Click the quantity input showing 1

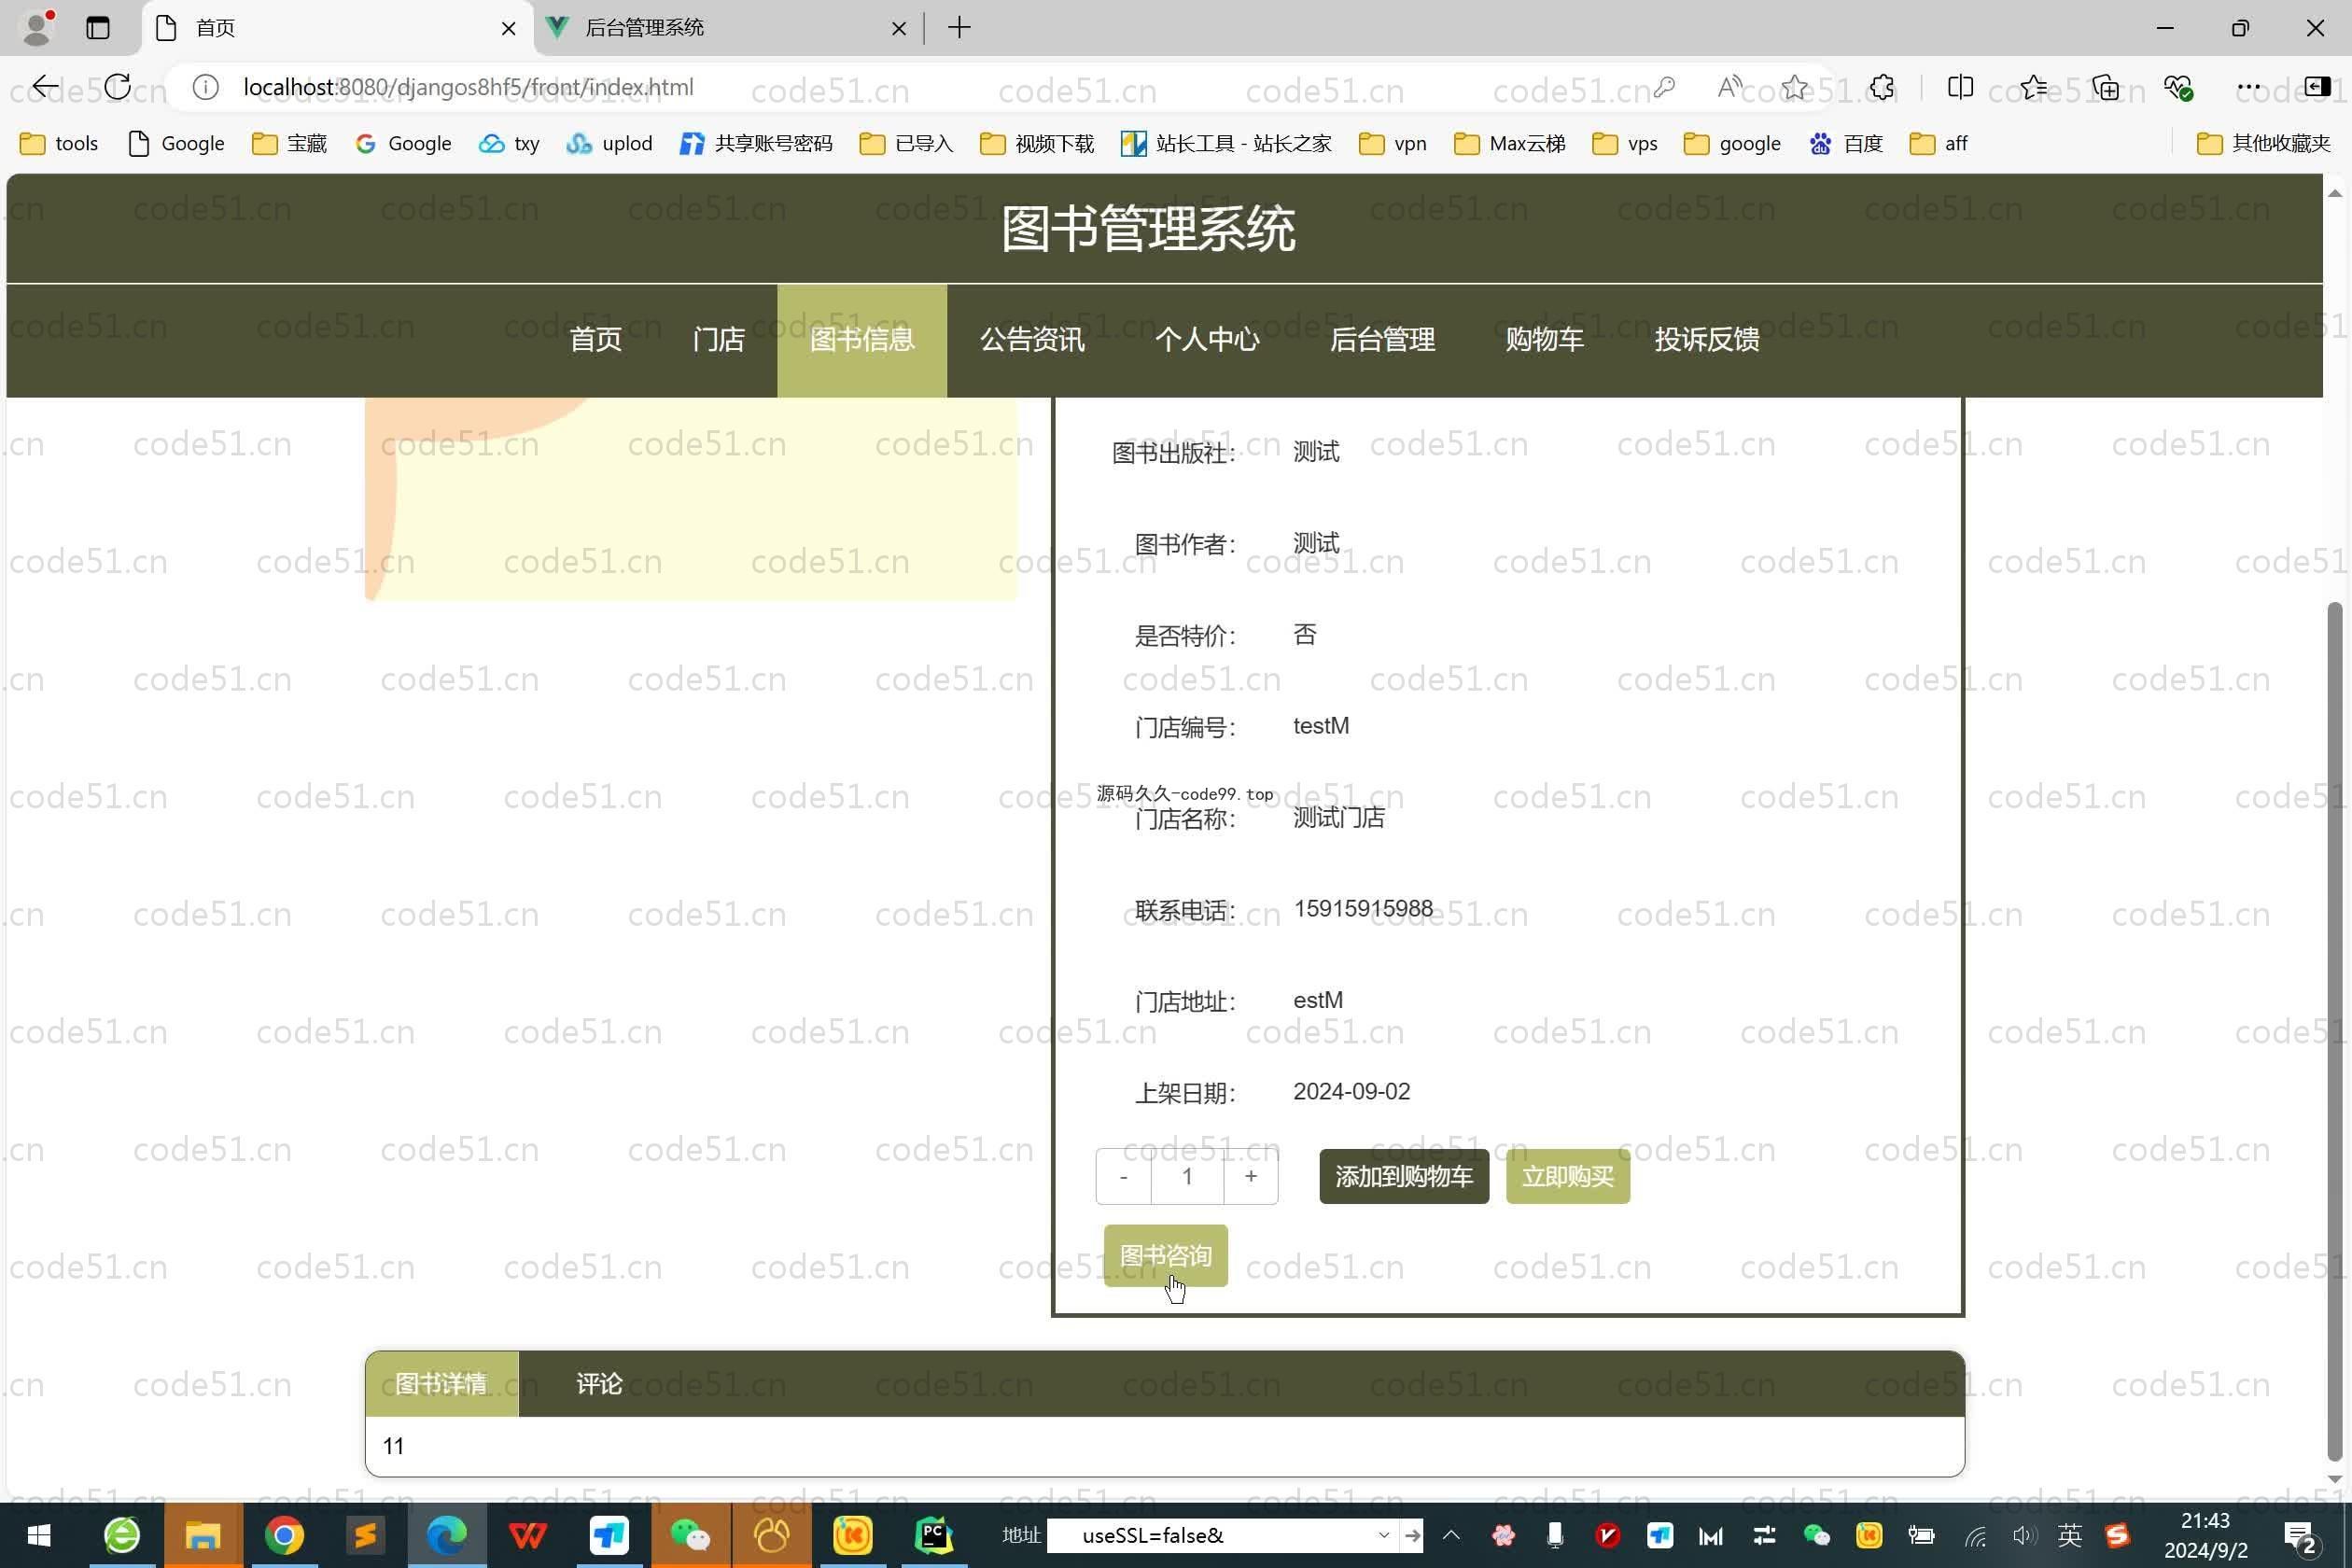tap(1187, 1176)
